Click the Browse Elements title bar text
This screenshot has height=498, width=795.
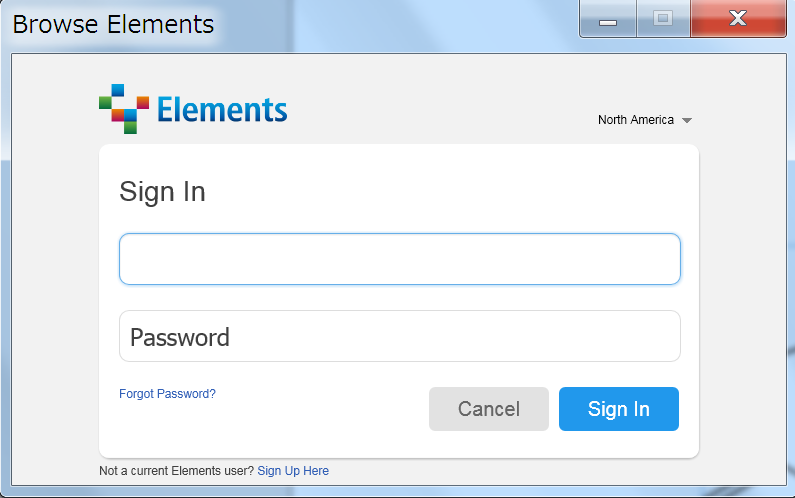pos(113,23)
